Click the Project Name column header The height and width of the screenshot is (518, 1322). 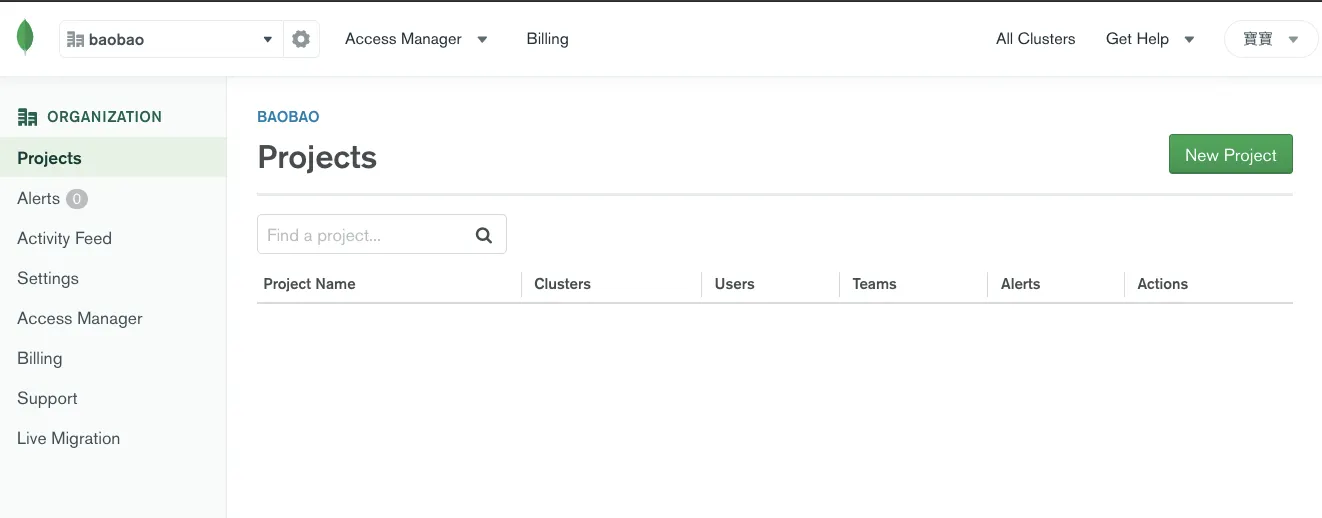(x=309, y=284)
